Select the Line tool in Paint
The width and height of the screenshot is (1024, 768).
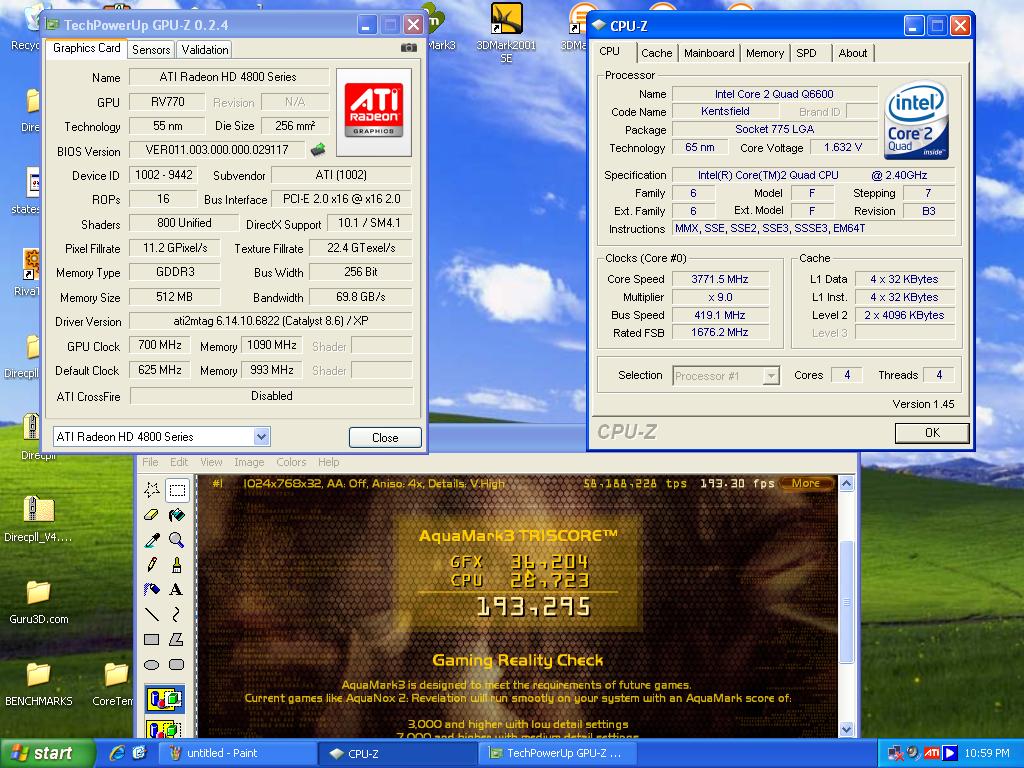(152, 614)
